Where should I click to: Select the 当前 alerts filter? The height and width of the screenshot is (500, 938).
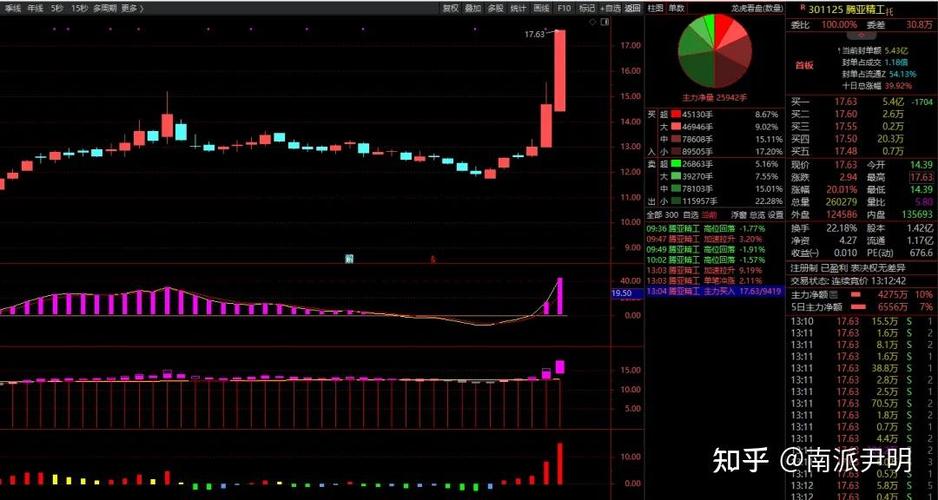pyautogui.click(x=709, y=215)
